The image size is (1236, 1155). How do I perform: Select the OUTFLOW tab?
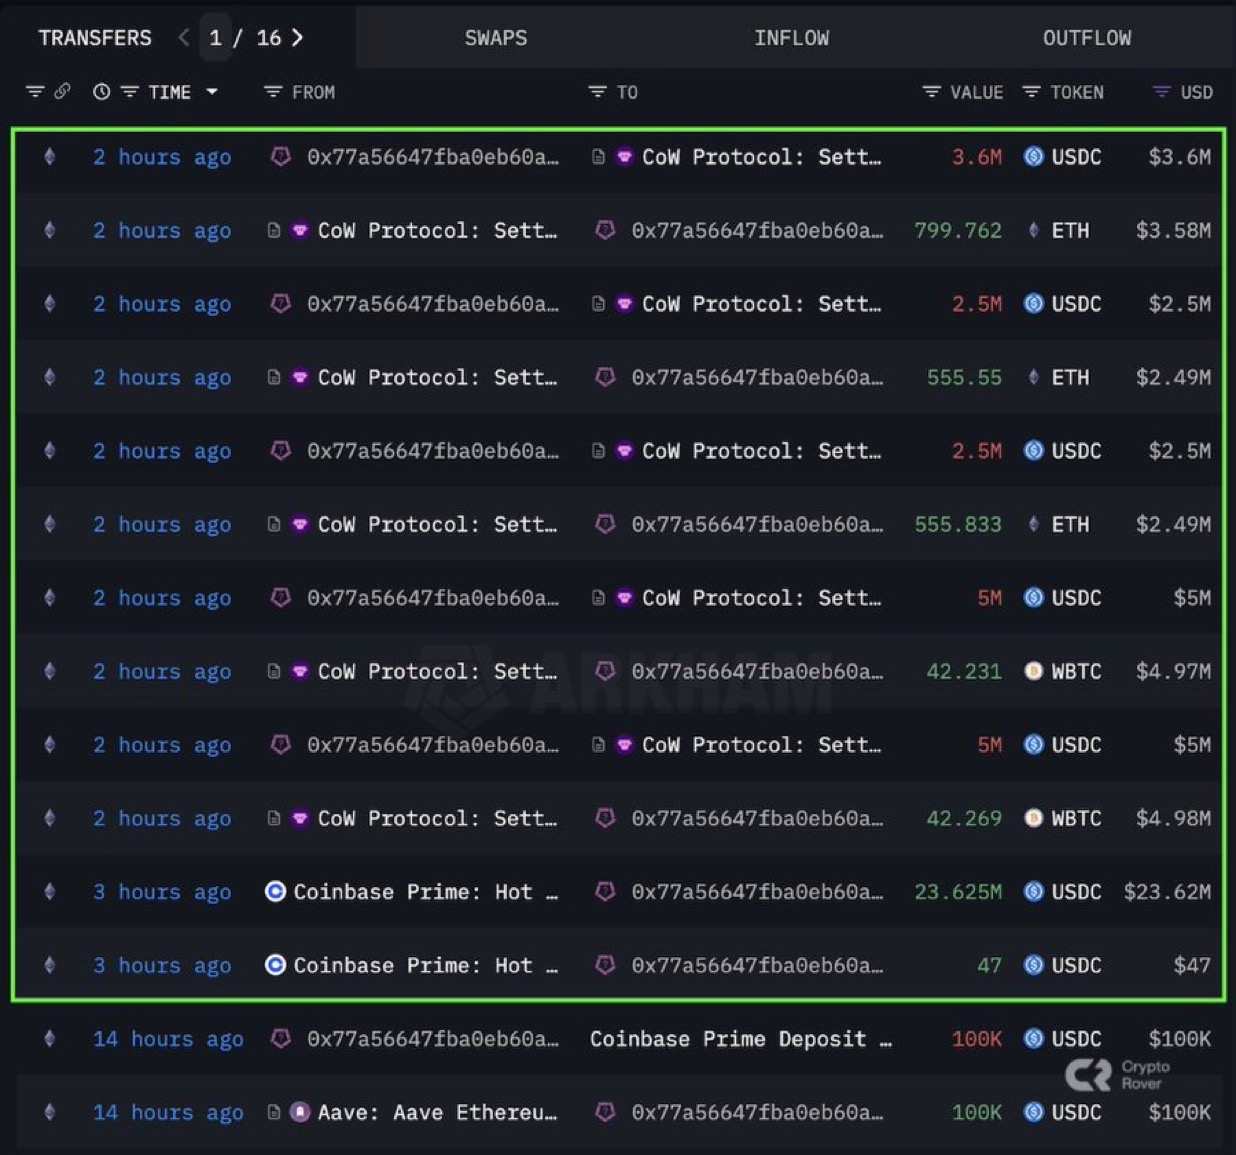click(1087, 38)
